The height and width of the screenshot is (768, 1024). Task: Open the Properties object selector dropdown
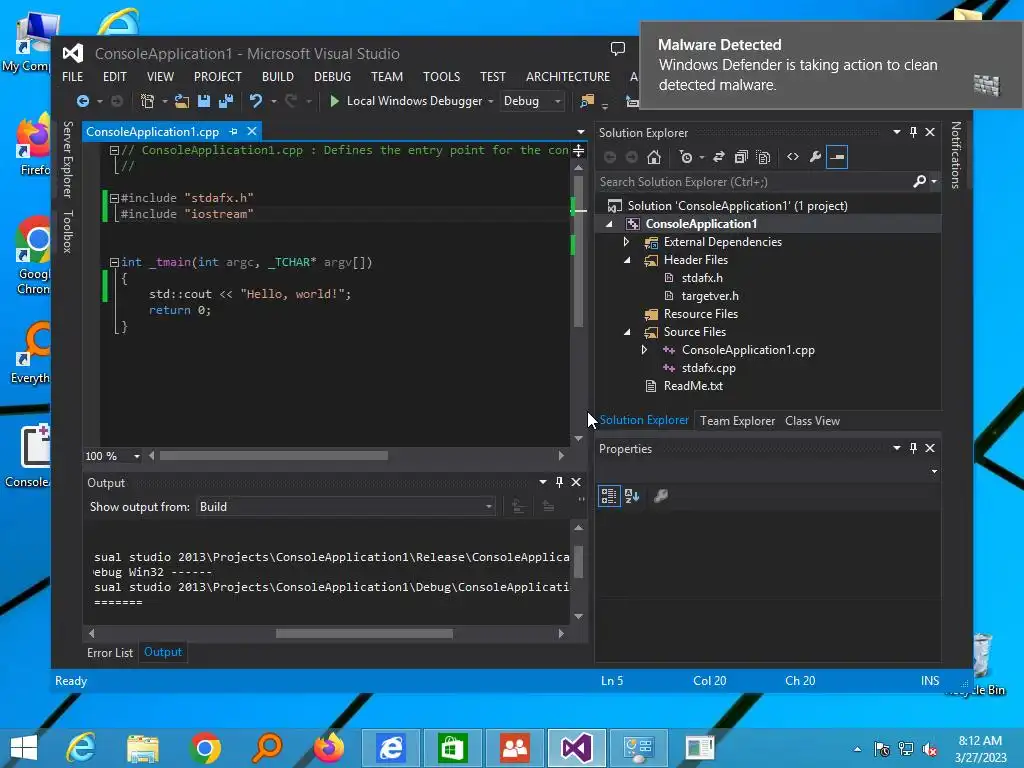click(x=934, y=472)
